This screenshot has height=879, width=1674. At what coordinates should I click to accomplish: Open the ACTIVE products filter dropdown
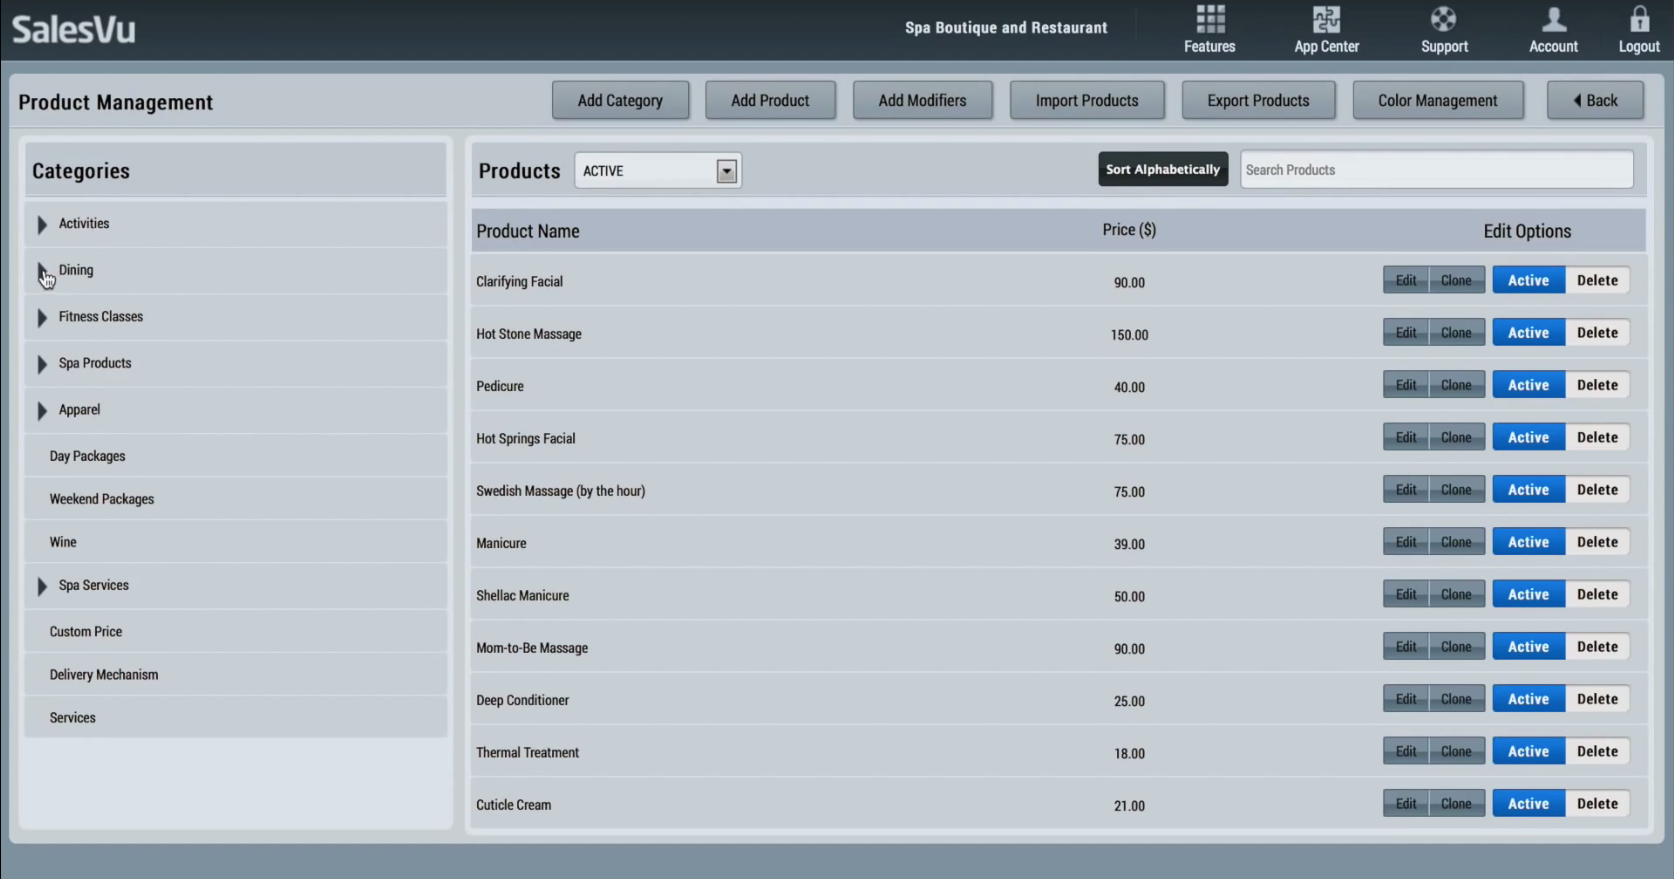726,171
